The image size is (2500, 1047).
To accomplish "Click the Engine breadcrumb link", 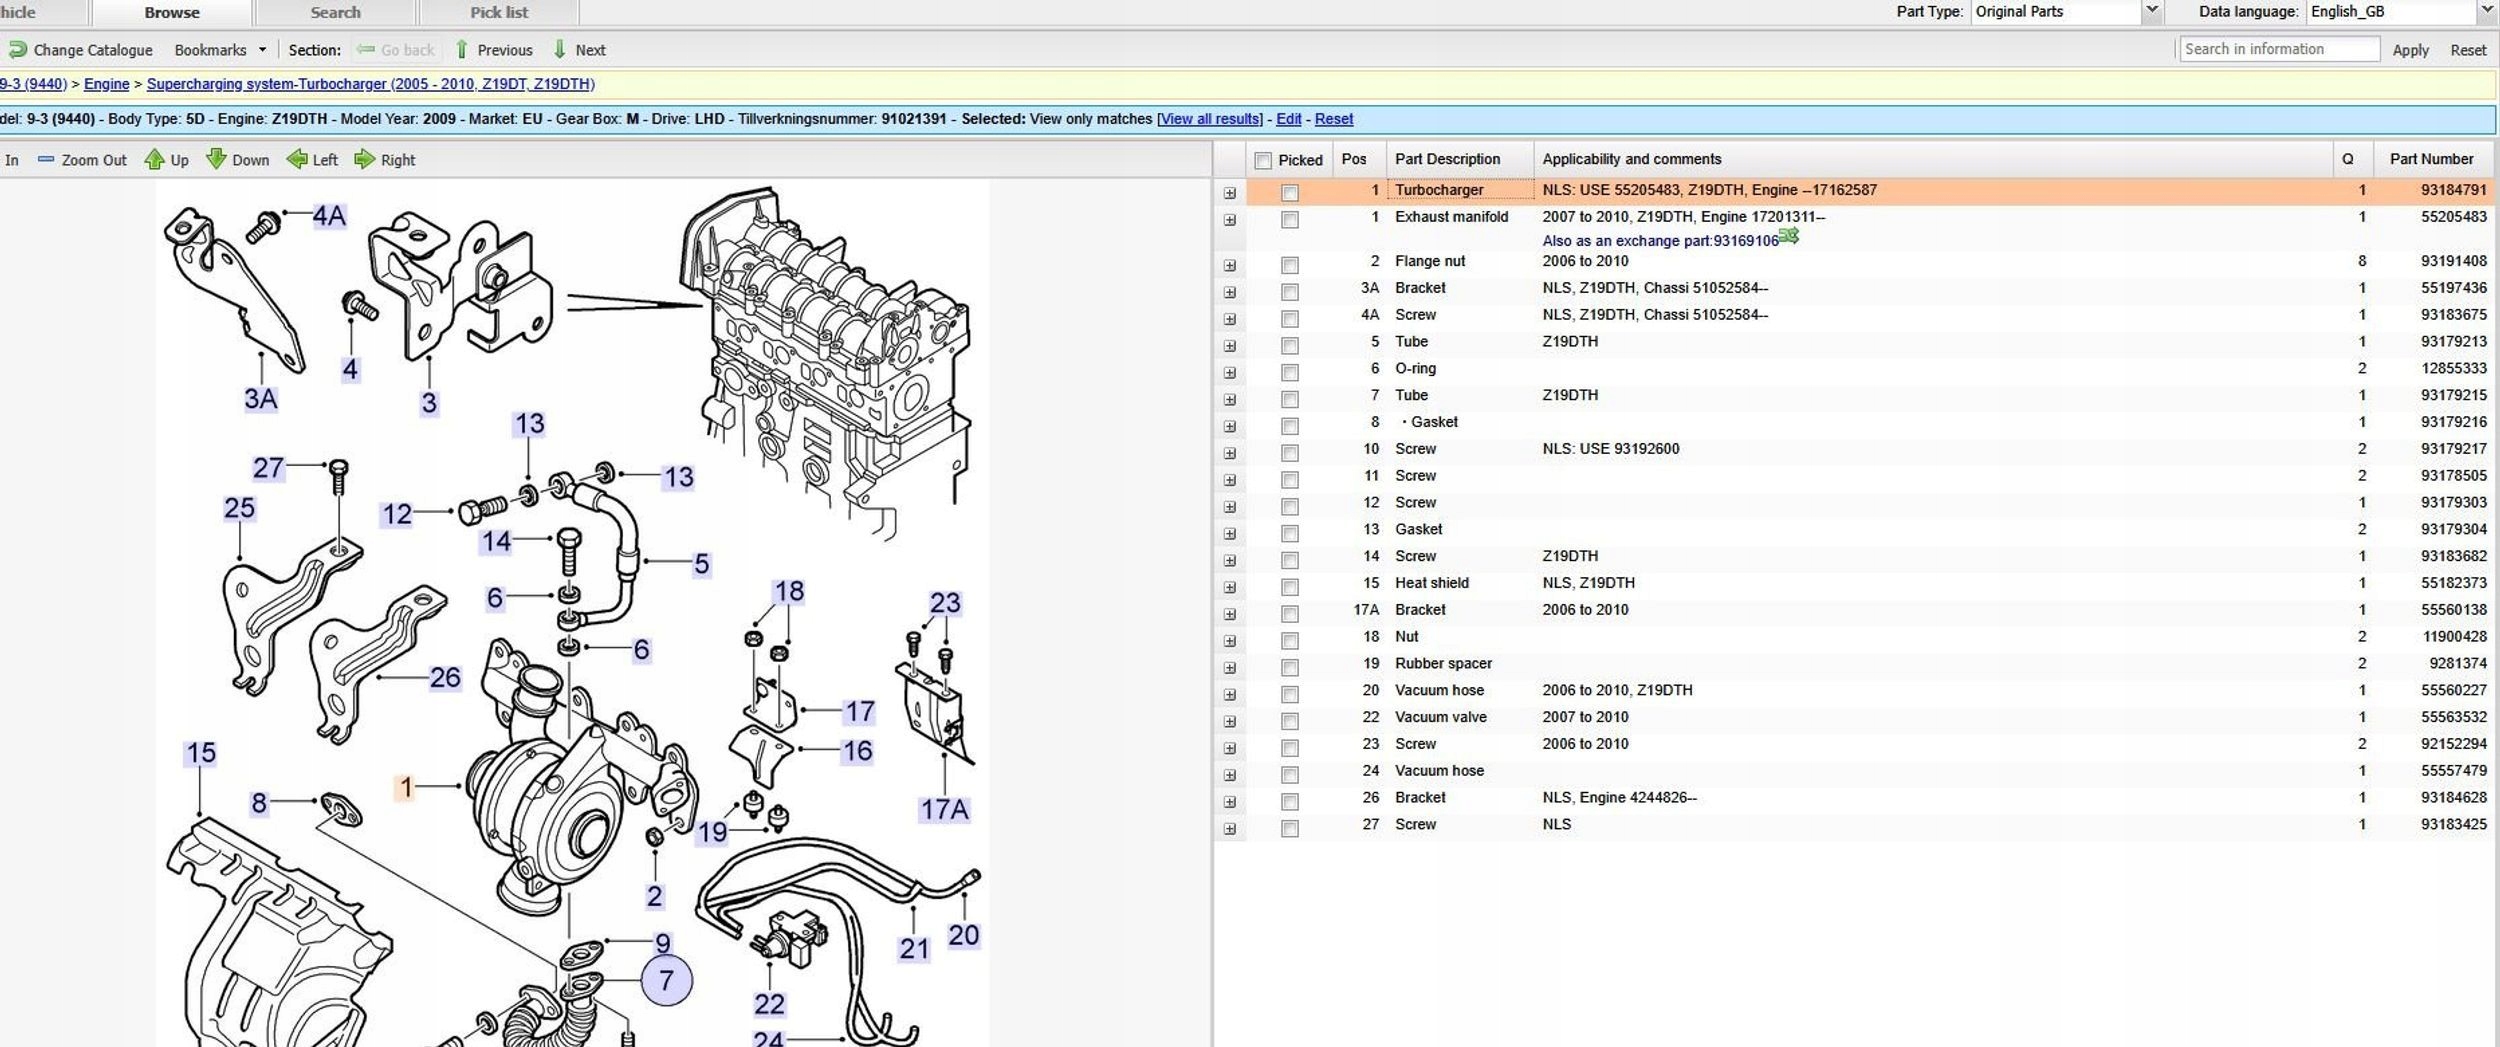I will coord(106,84).
